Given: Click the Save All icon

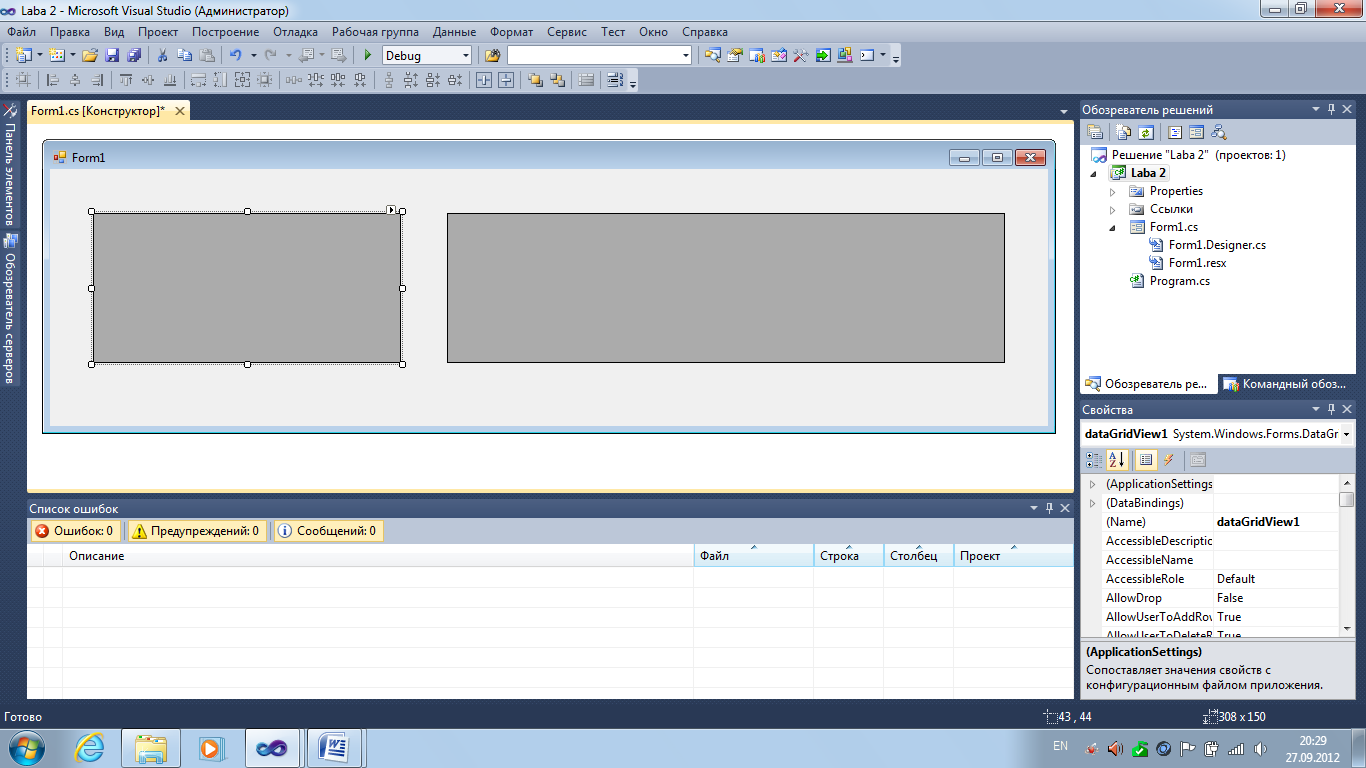Looking at the screenshot, I should pos(134,56).
